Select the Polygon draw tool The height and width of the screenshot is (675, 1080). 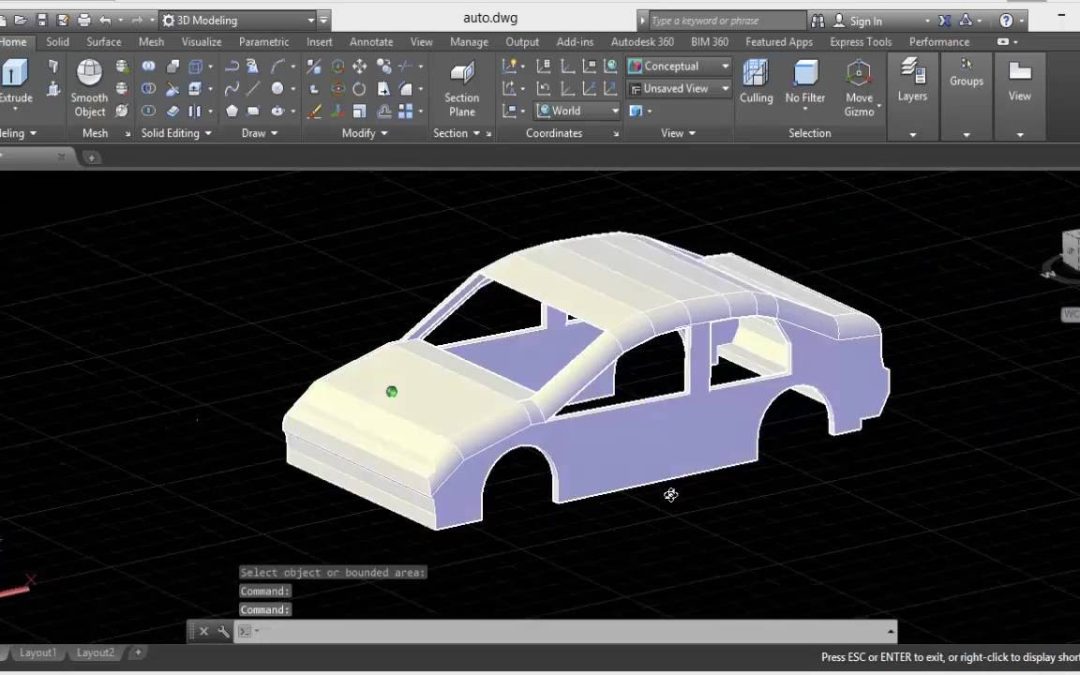pyautogui.click(x=232, y=110)
